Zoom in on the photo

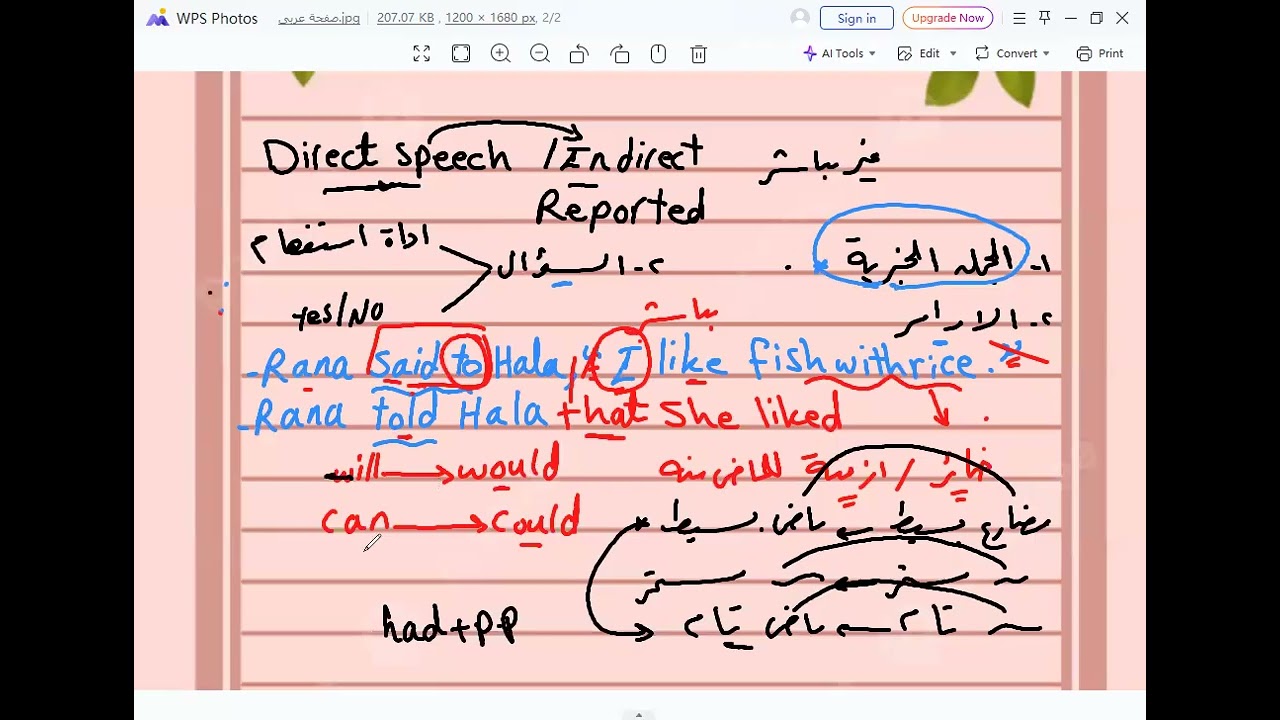(x=500, y=54)
